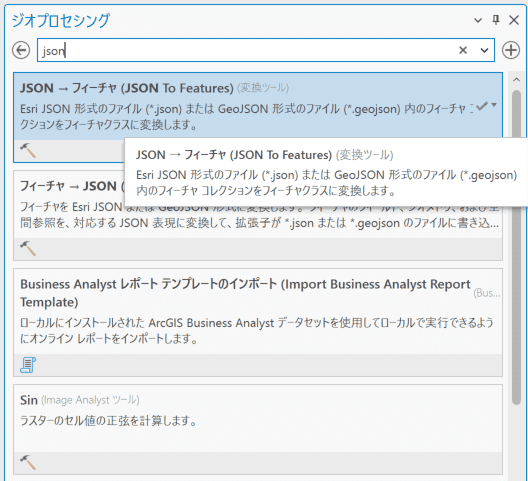The height and width of the screenshot is (481, 528).
Task: Open dropdown arrow on JSON To Features result
Action: point(494,105)
